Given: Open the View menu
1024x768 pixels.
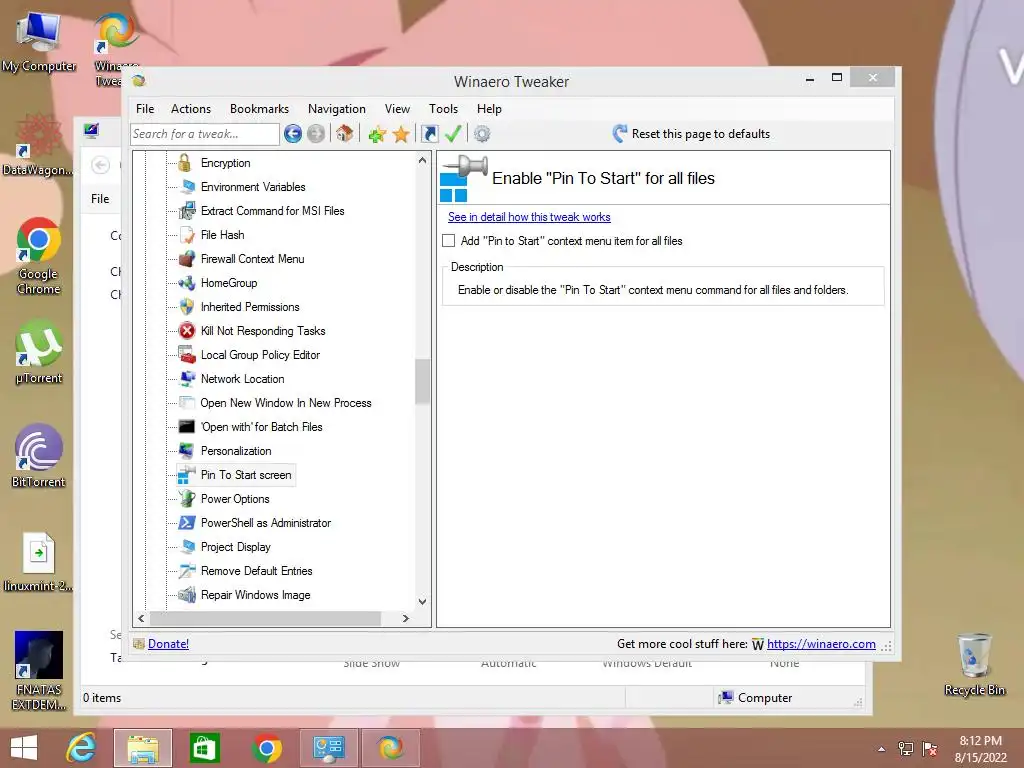Looking at the screenshot, I should pyautogui.click(x=397, y=109).
